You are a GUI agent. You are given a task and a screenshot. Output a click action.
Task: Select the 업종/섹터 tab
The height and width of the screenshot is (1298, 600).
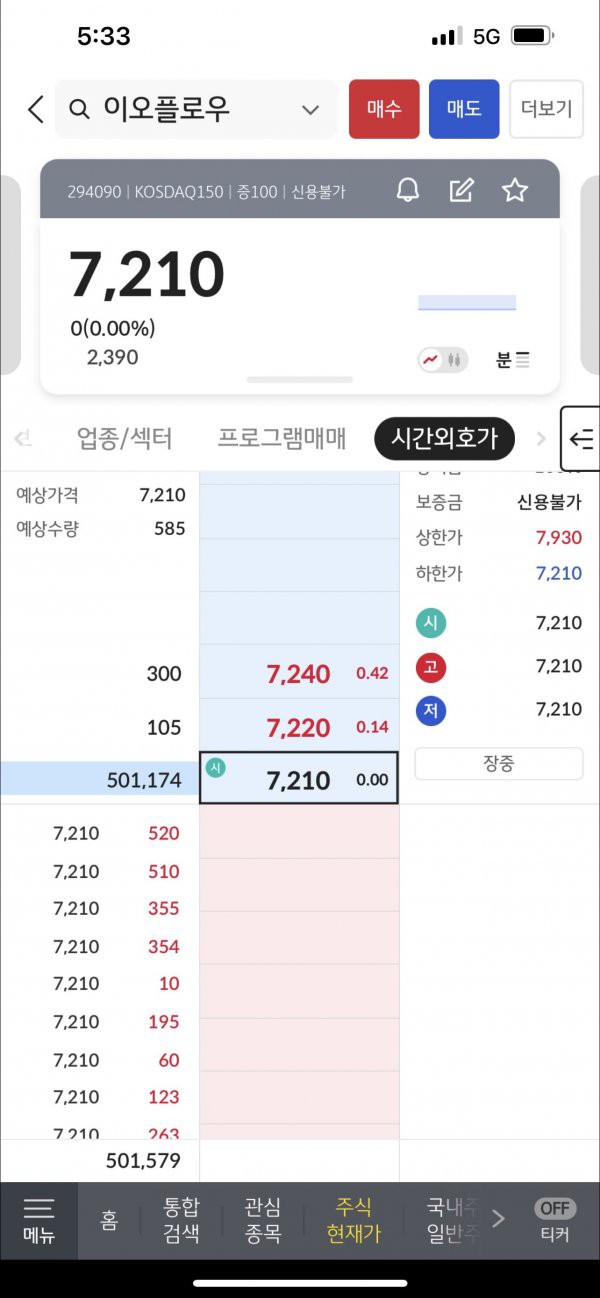(x=125, y=438)
